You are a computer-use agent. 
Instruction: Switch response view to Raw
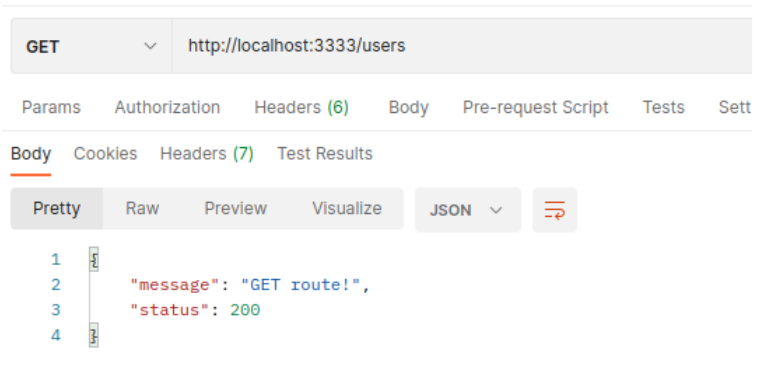click(142, 208)
